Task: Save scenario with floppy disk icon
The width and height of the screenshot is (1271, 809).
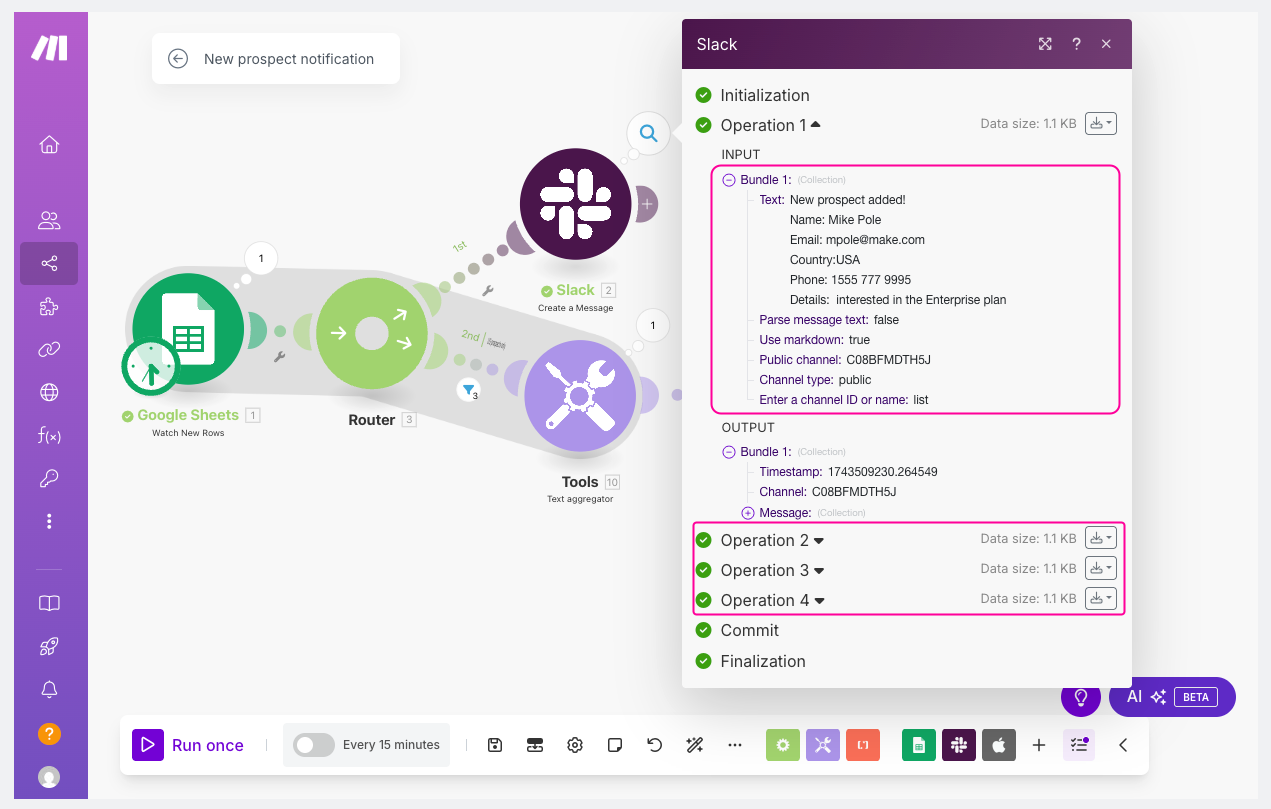Action: 495,745
